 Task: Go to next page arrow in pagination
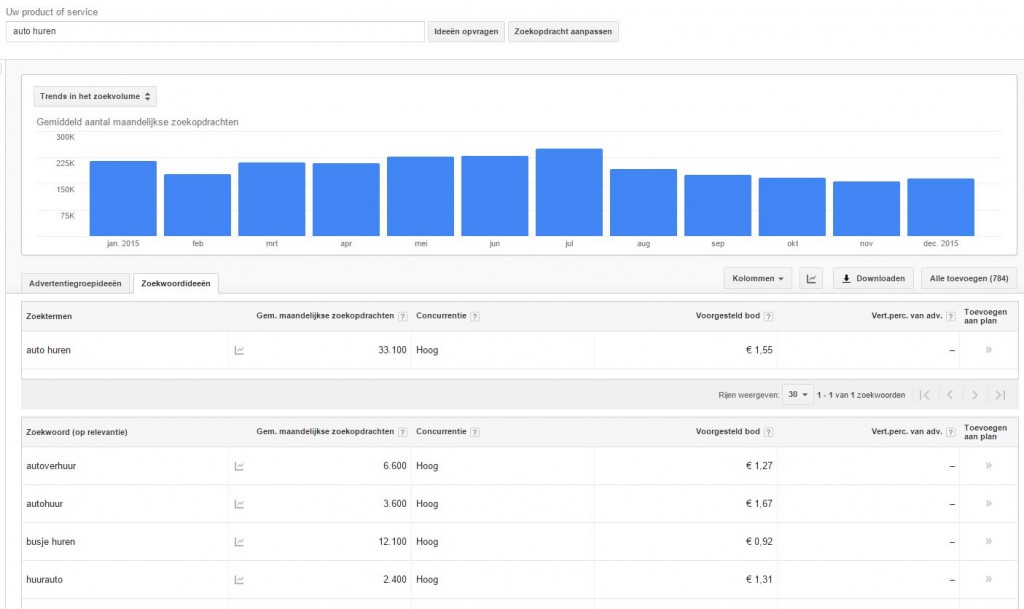974,395
